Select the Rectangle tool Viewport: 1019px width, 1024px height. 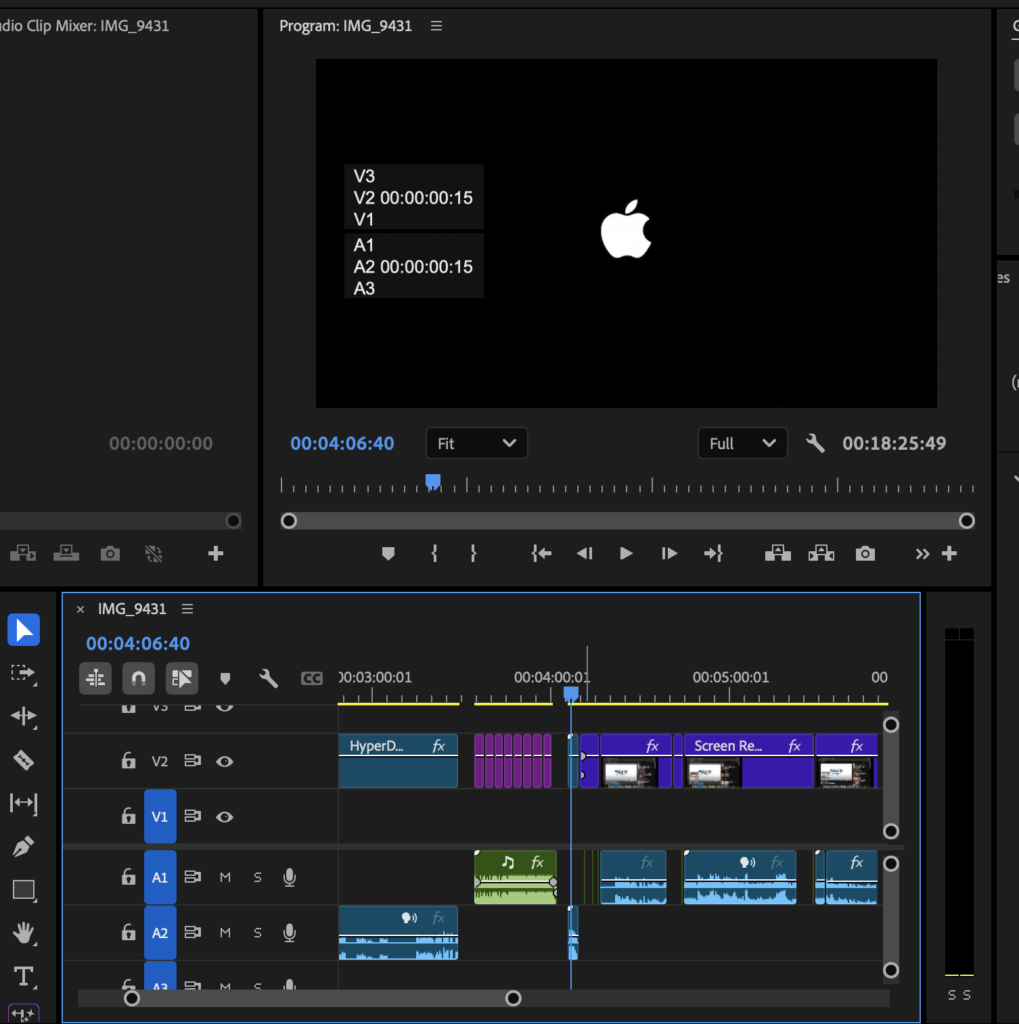coord(24,889)
